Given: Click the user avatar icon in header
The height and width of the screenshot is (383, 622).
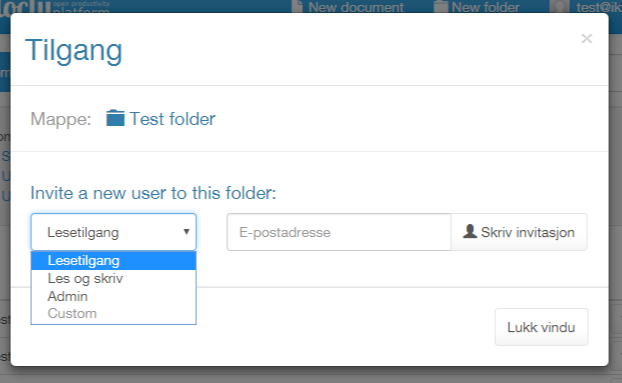Looking at the screenshot, I should point(559,7).
